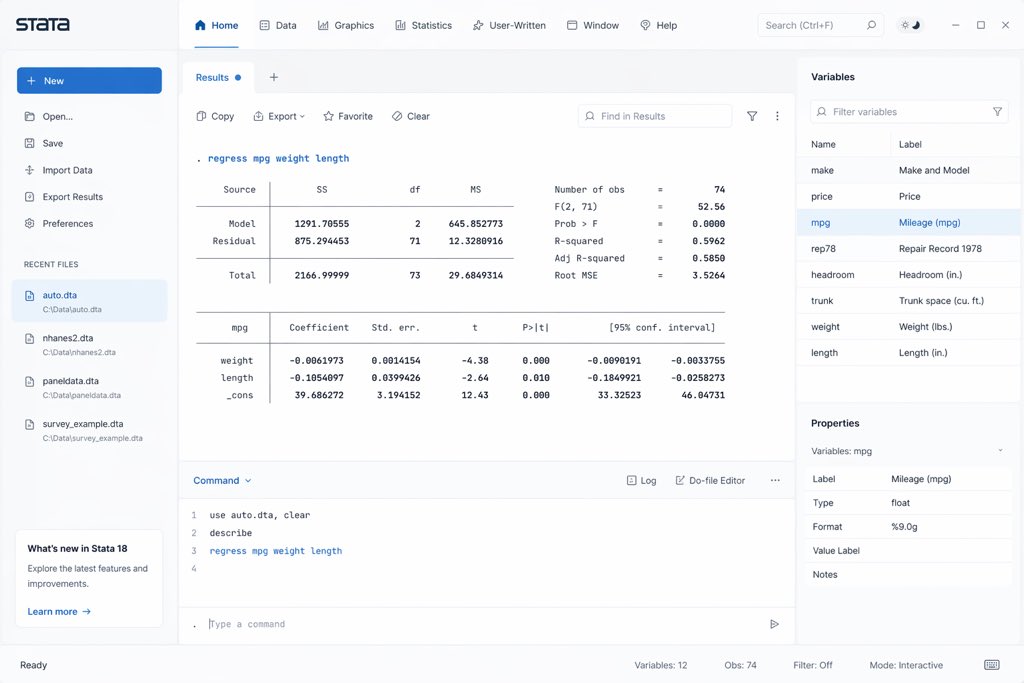
Task: Select the trunk variable
Action: pyautogui.click(x=909, y=301)
